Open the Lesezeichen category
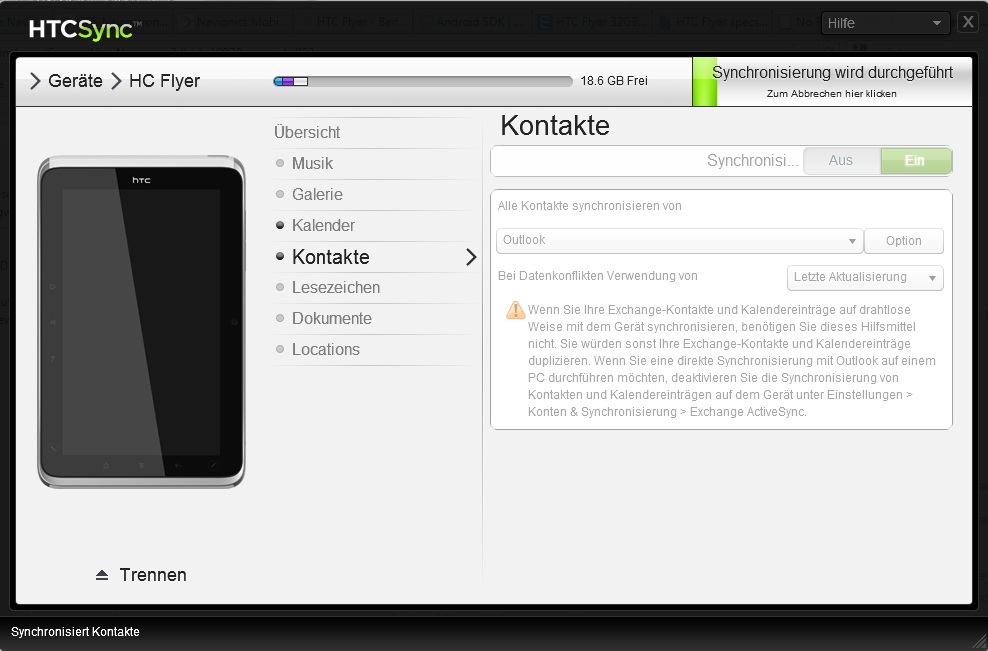This screenshot has height=651, width=988. pos(335,288)
